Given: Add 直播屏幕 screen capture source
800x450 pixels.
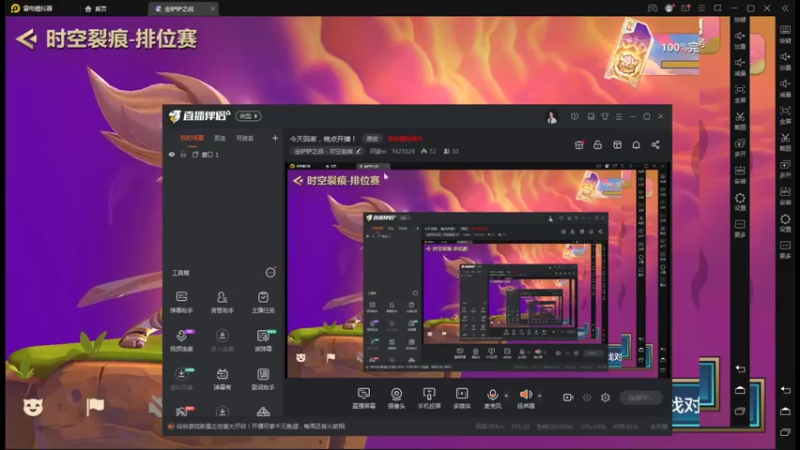Looking at the screenshot, I should pos(364,398).
